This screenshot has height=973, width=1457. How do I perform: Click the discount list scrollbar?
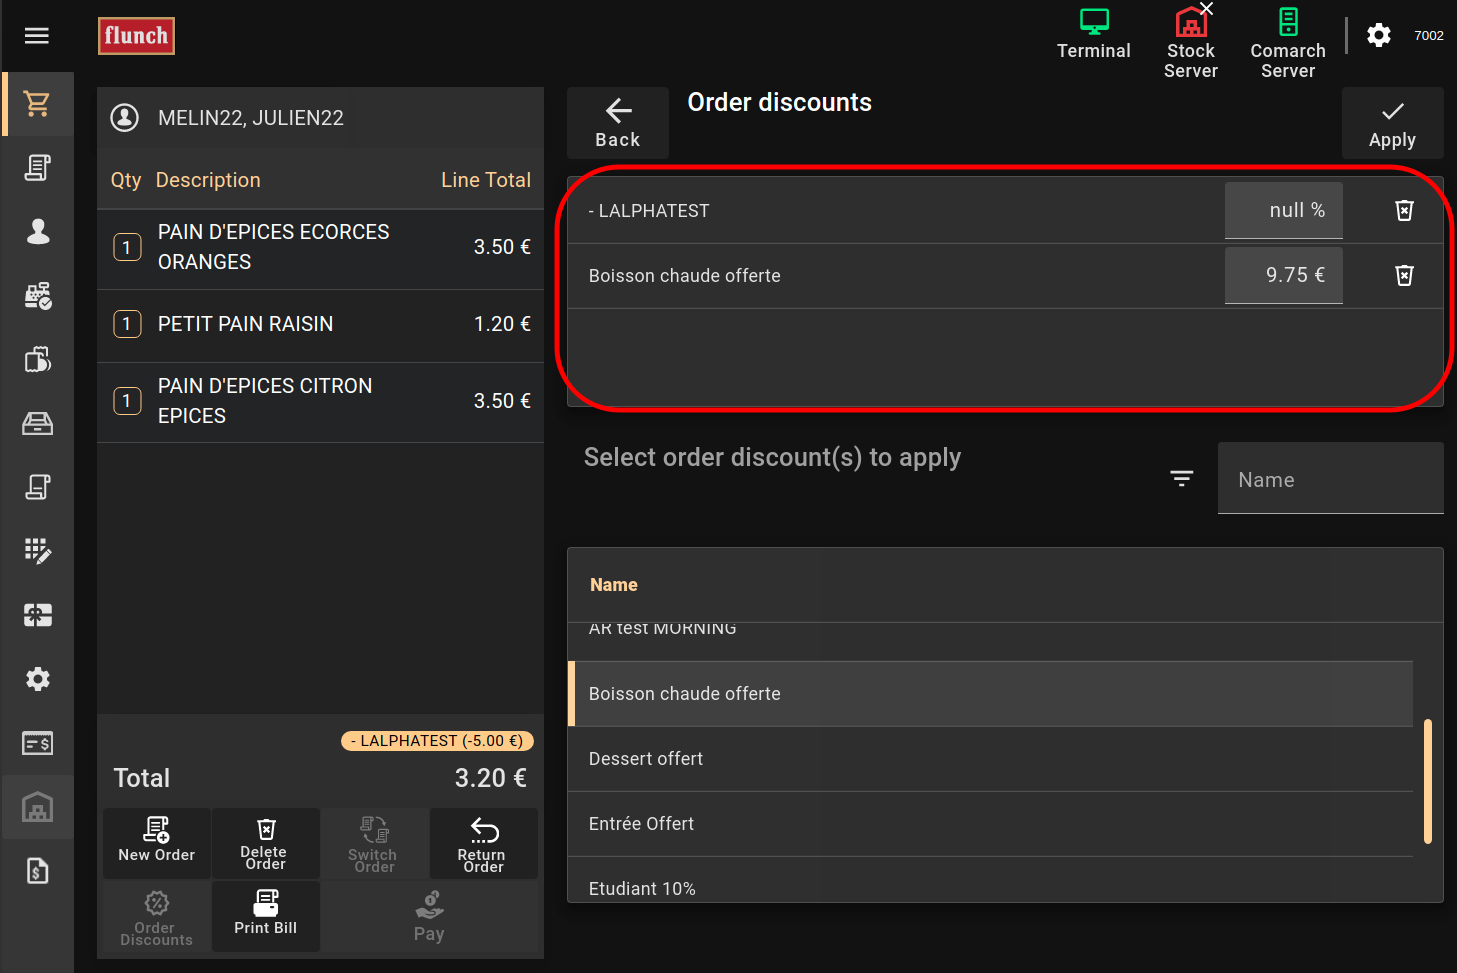point(1427,781)
